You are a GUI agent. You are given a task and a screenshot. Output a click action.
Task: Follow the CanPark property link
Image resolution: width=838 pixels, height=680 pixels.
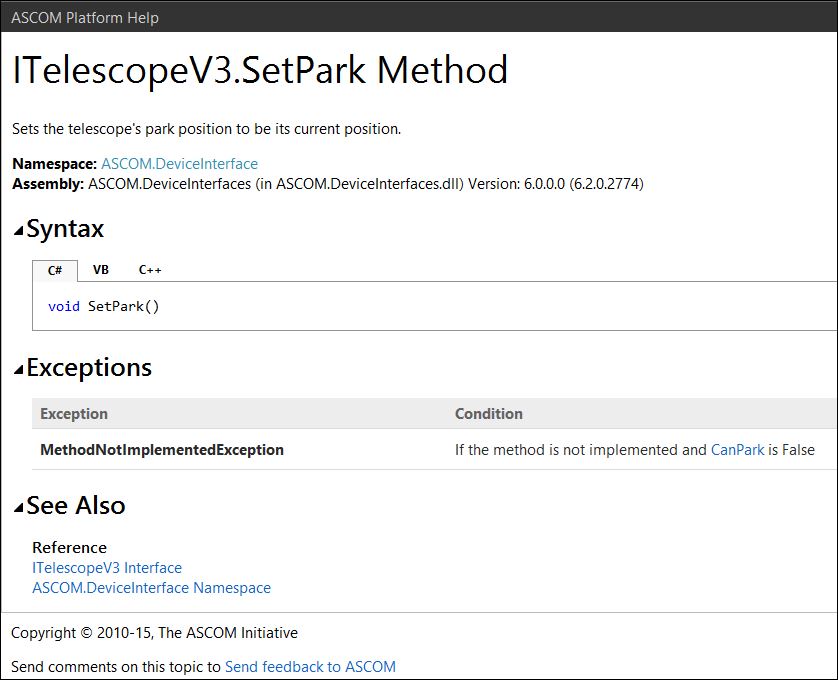[x=737, y=450]
